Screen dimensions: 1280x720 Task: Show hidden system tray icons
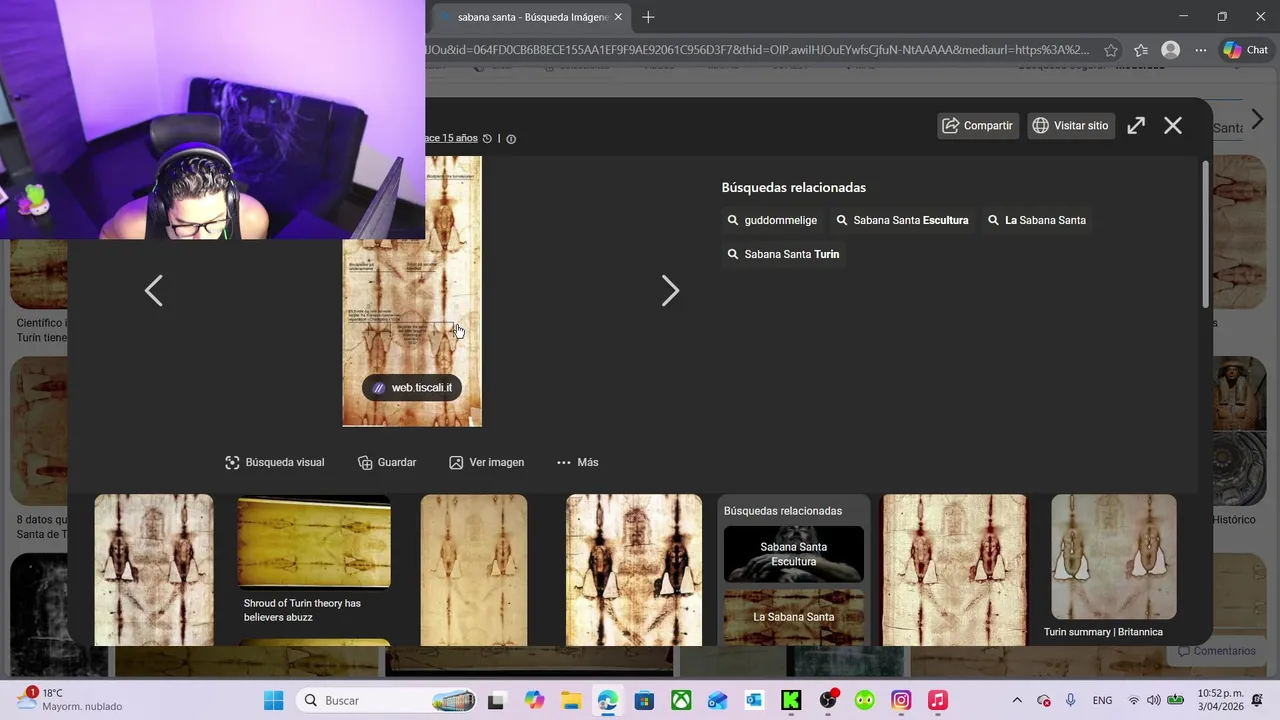[x=1017, y=700]
